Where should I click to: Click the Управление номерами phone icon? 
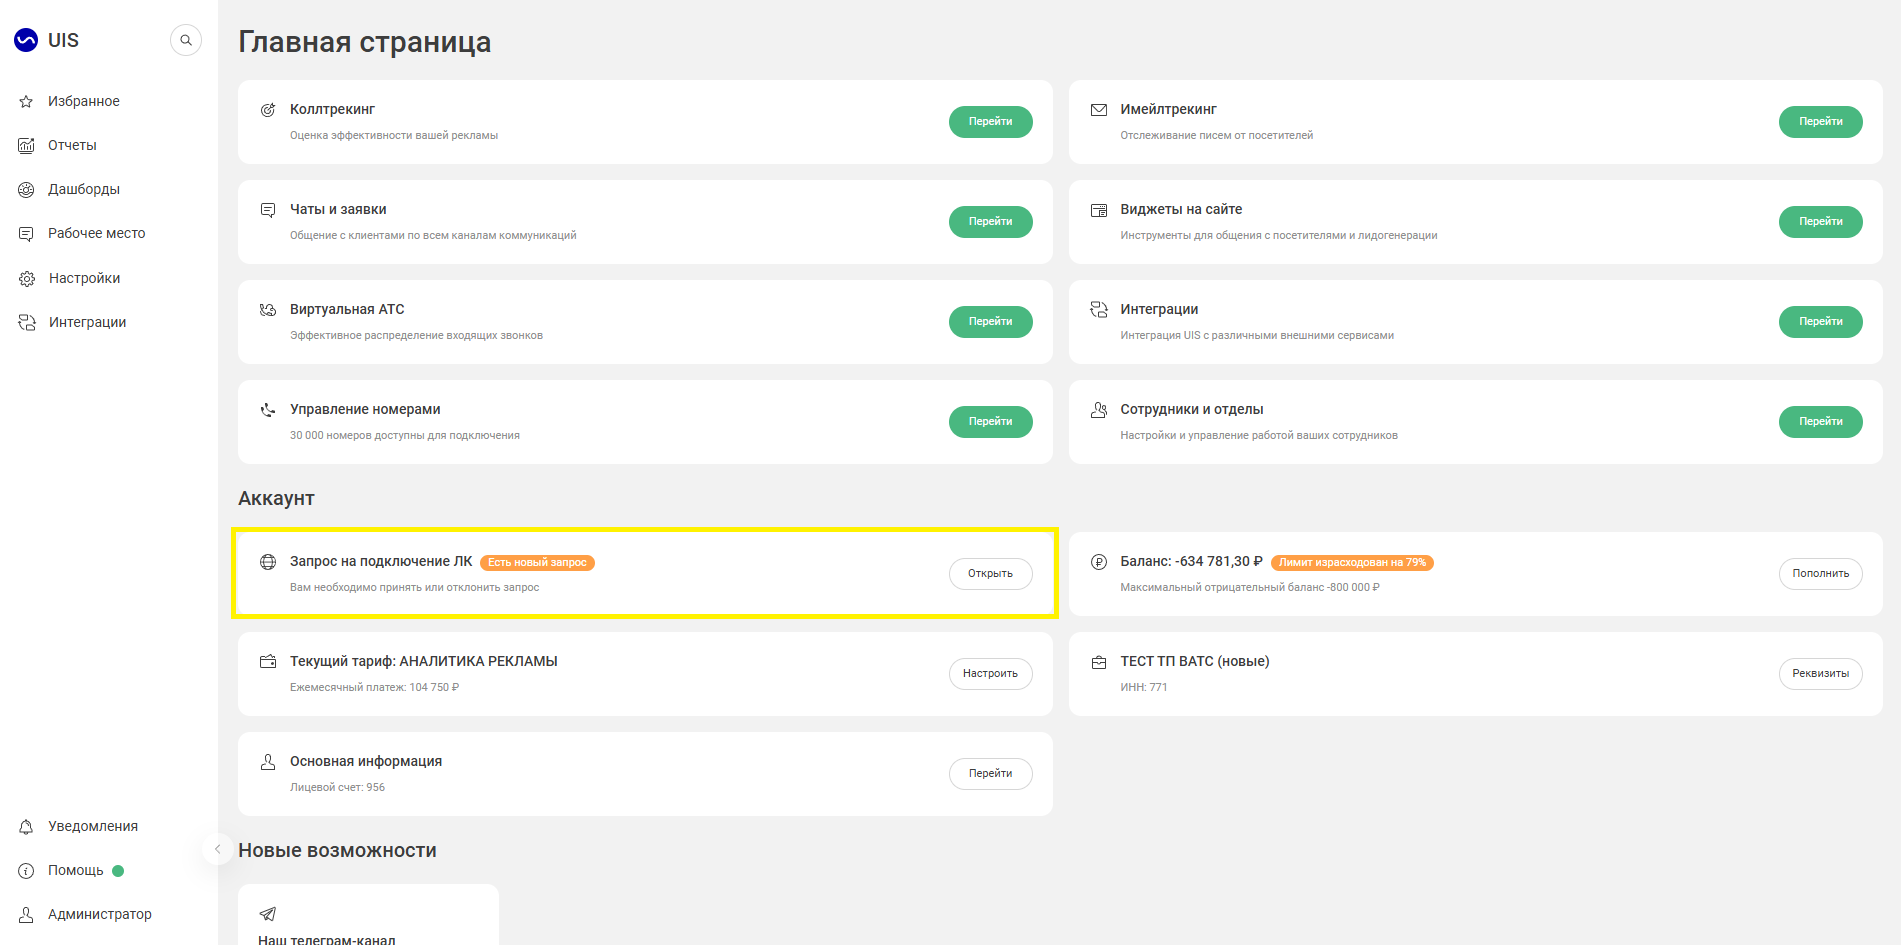pyautogui.click(x=268, y=410)
